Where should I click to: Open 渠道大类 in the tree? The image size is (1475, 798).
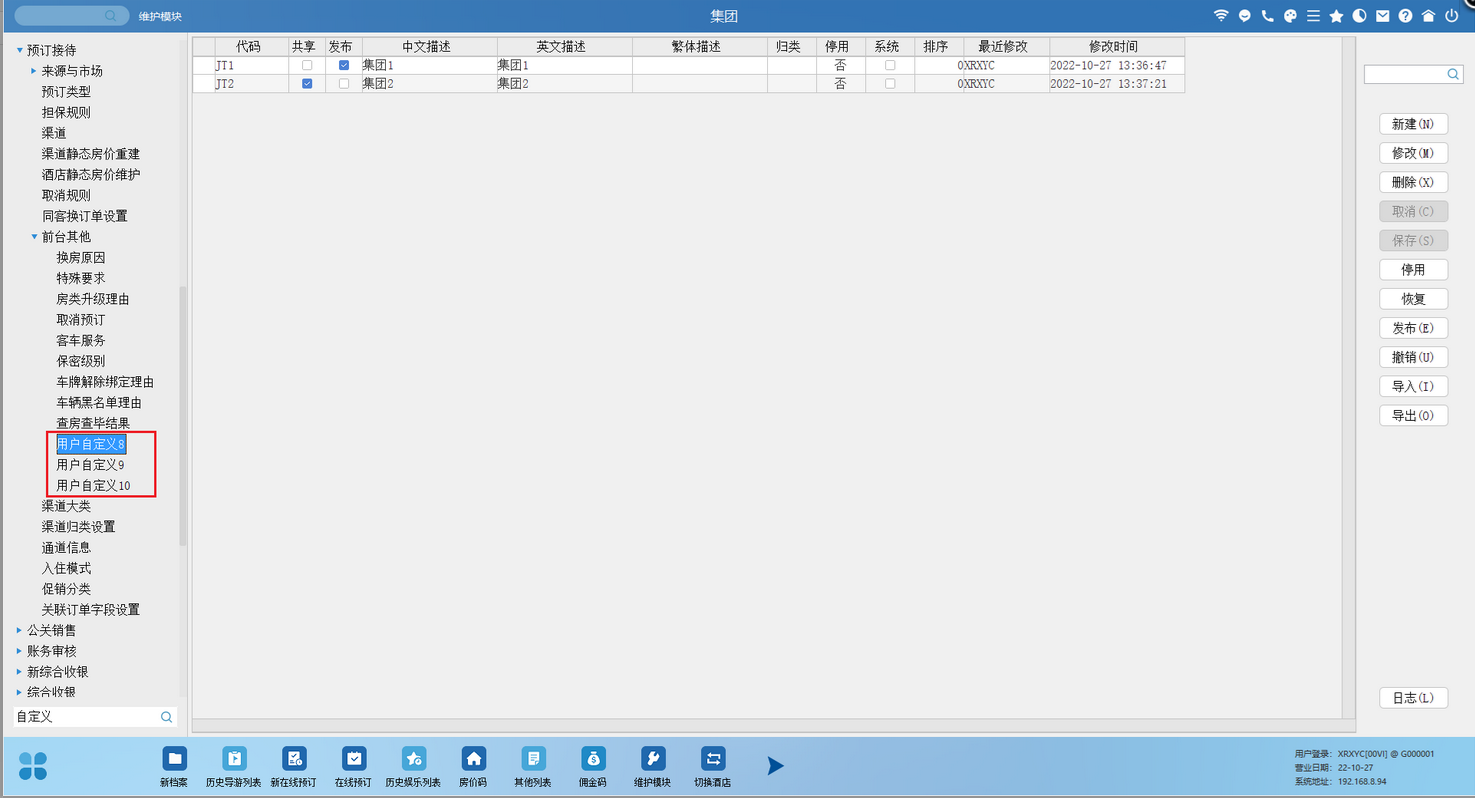(66, 506)
